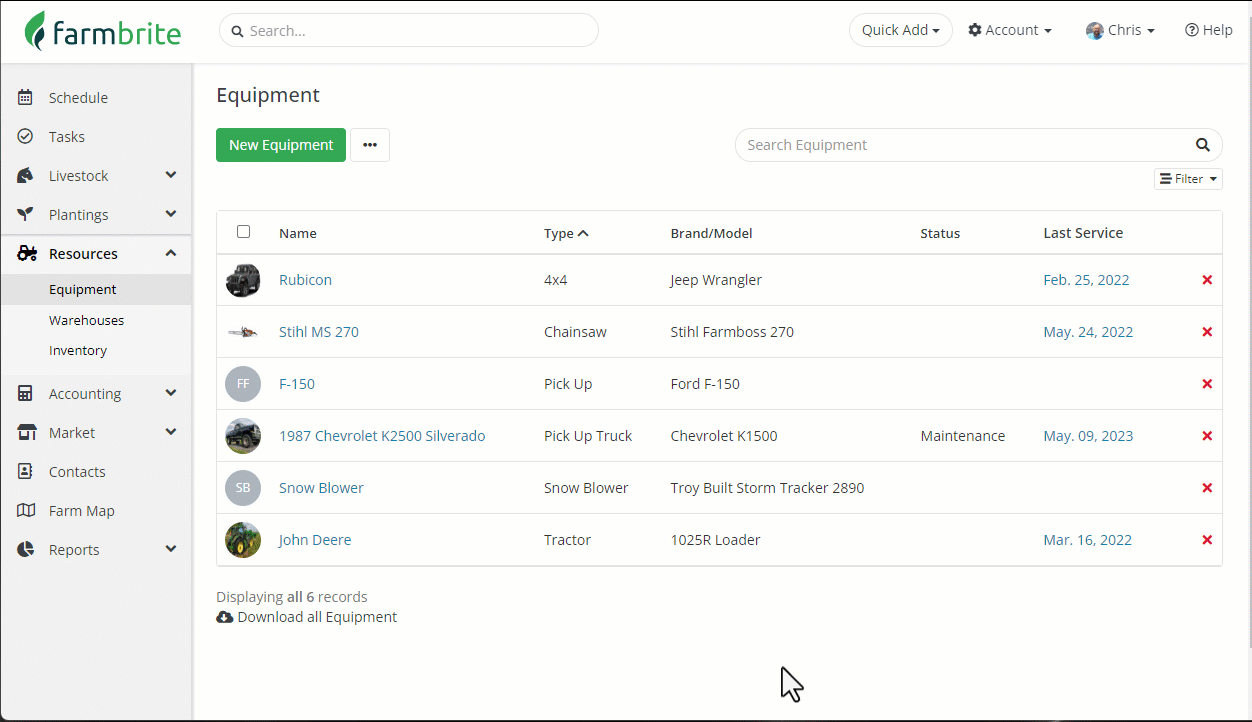Open the Feb. 25, 2022 service date
The width and height of the screenshot is (1252, 722).
tap(1086, 280)
